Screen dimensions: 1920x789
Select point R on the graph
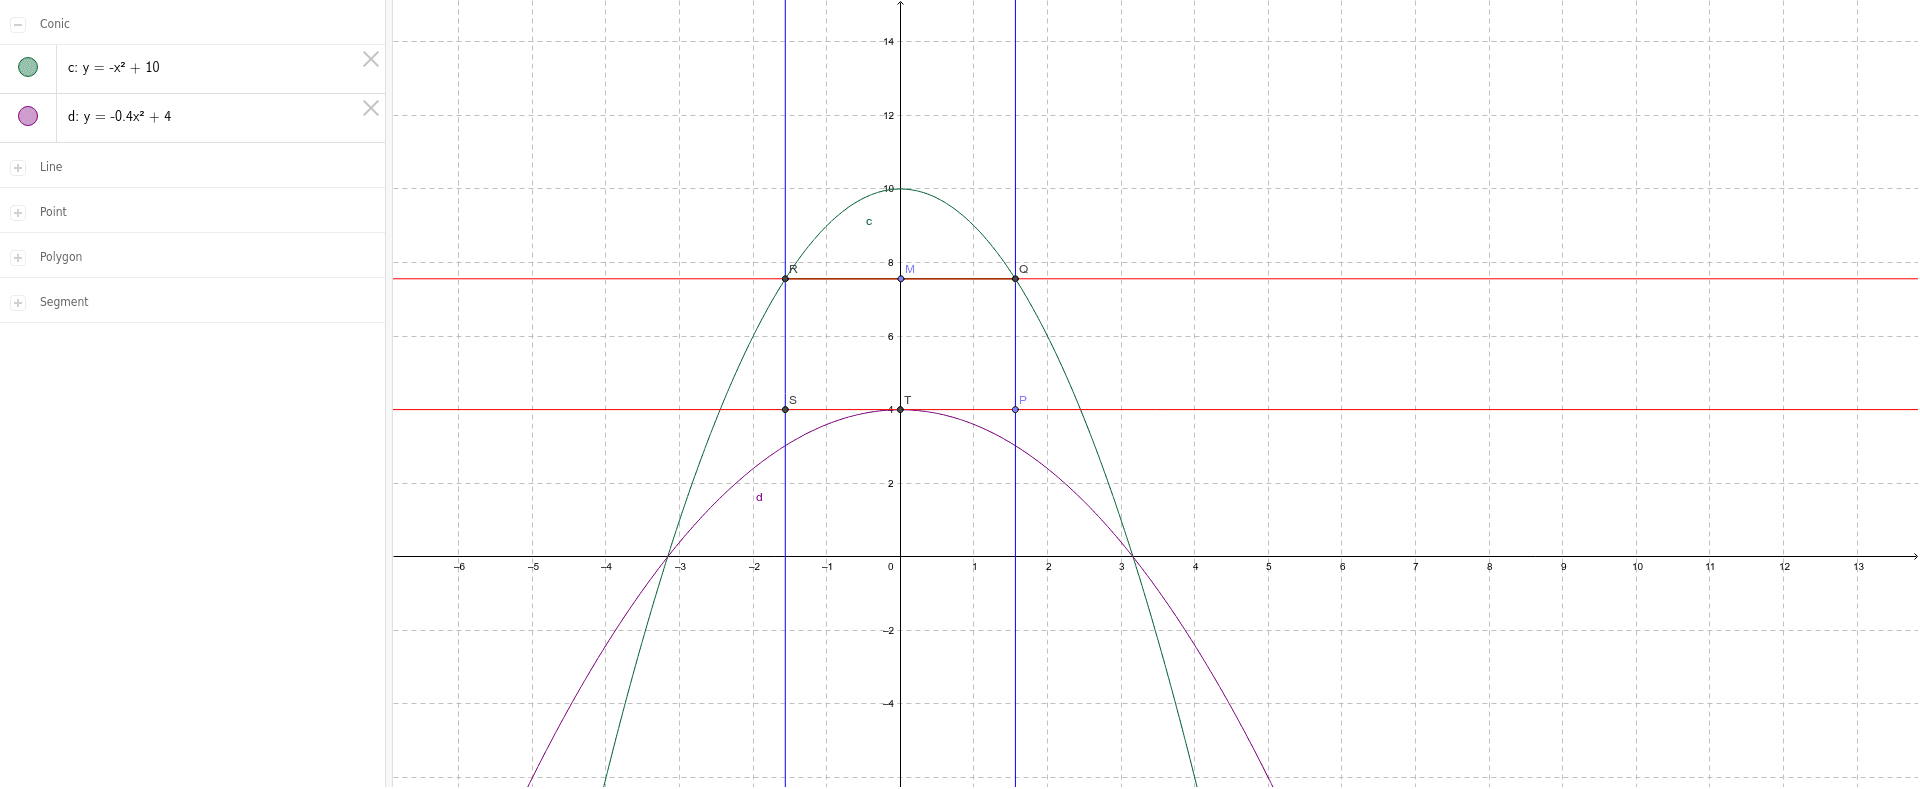[785, 279]
